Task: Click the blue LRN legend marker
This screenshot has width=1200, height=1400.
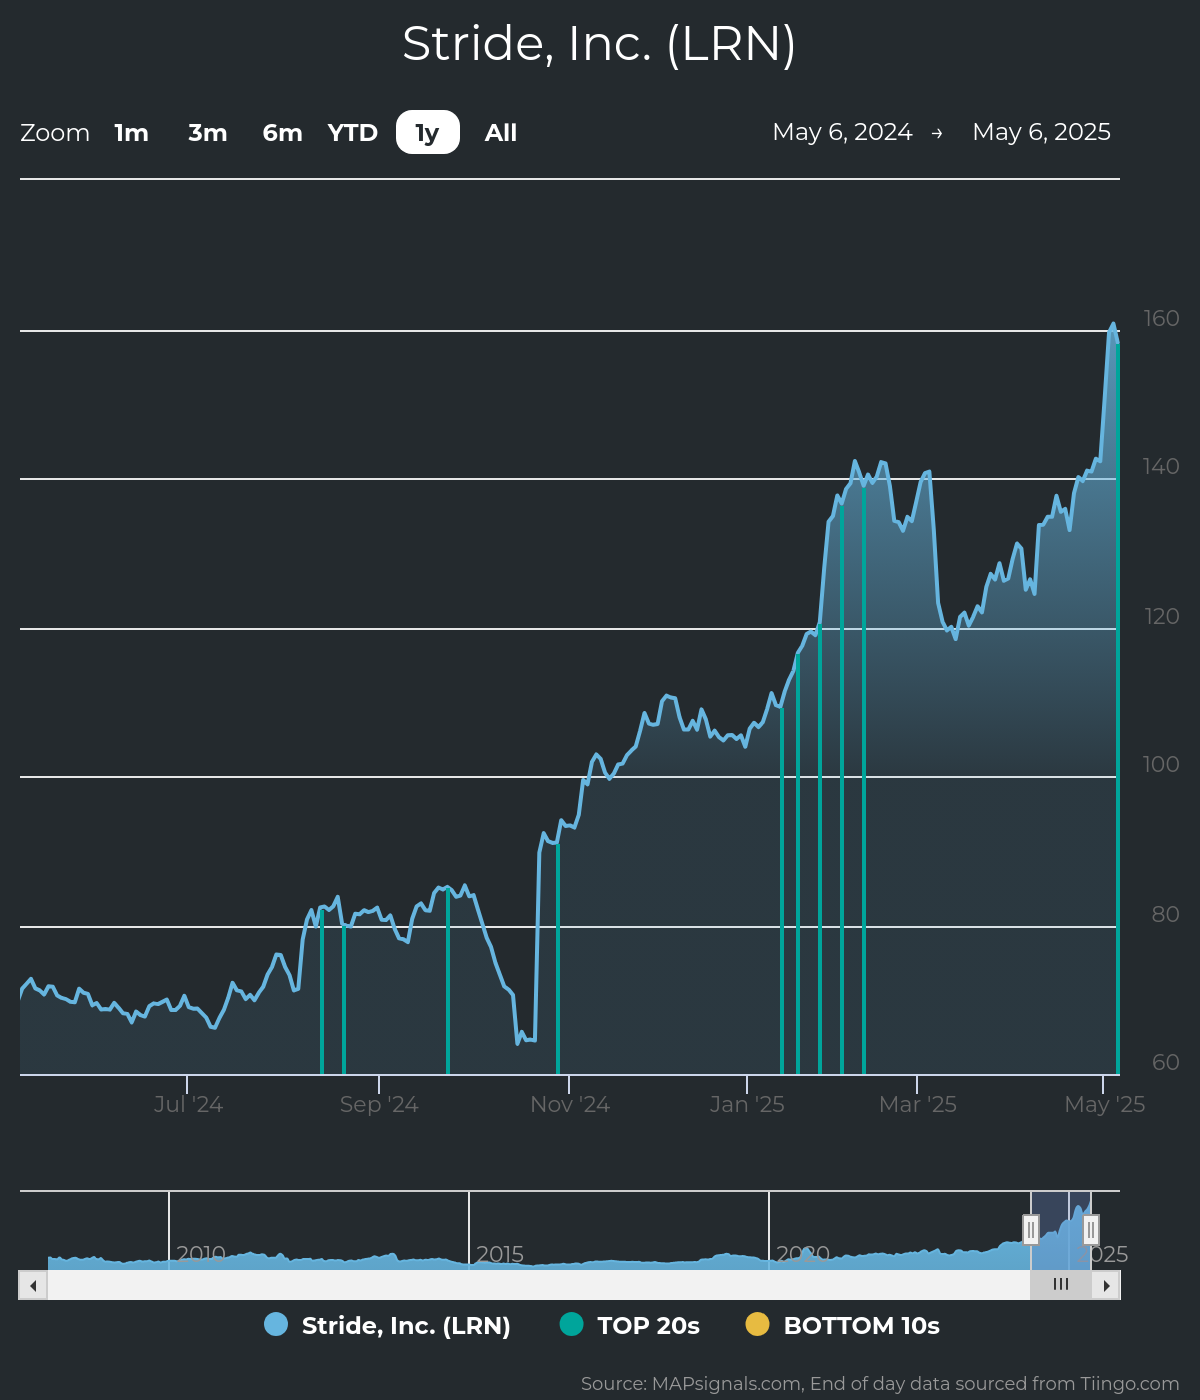Action: (276, 1324)
